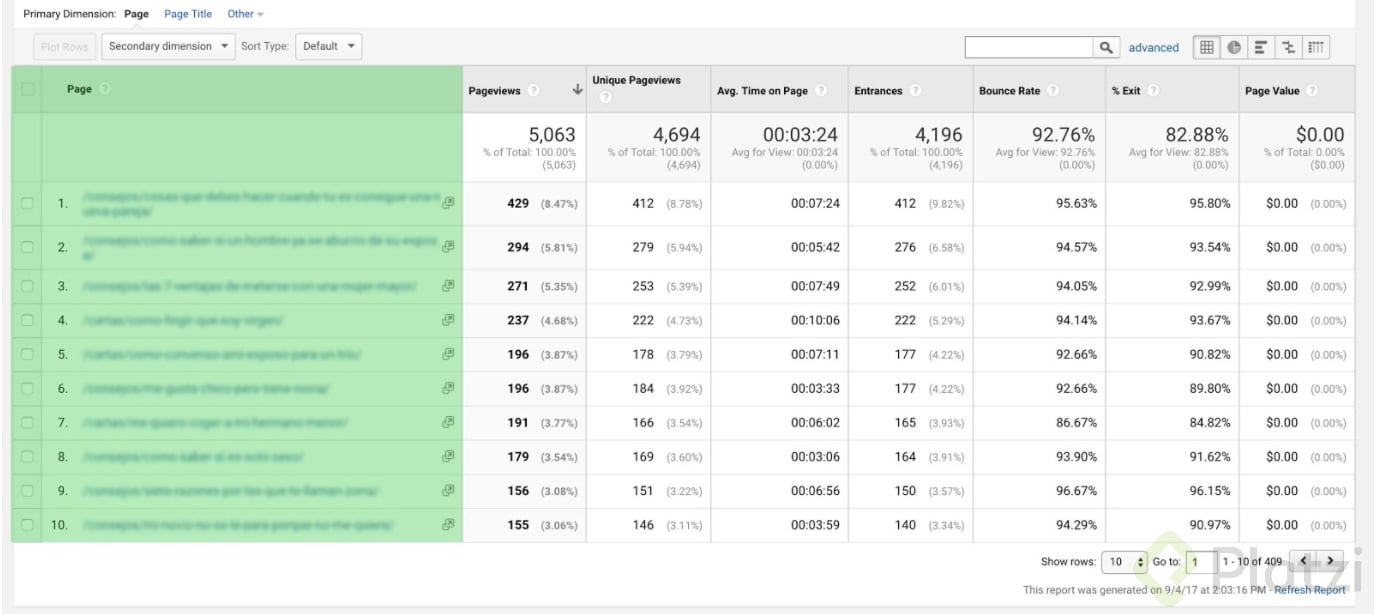The height and width of the screenshot is (614, 1376).
Task: Open help icon beside Entrances header
Action: tap(915, 91)
